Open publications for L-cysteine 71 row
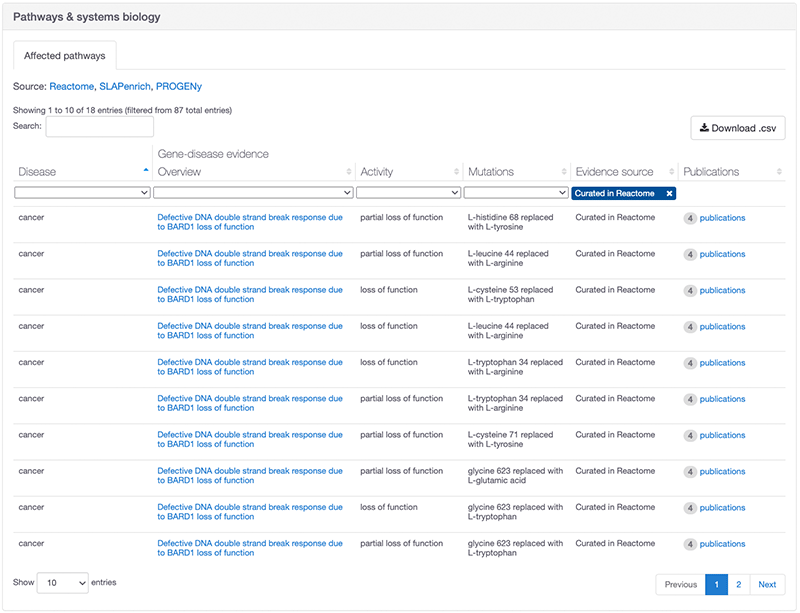Image resolution: width=800 pixels, height=613 pixels. (722, 435)
